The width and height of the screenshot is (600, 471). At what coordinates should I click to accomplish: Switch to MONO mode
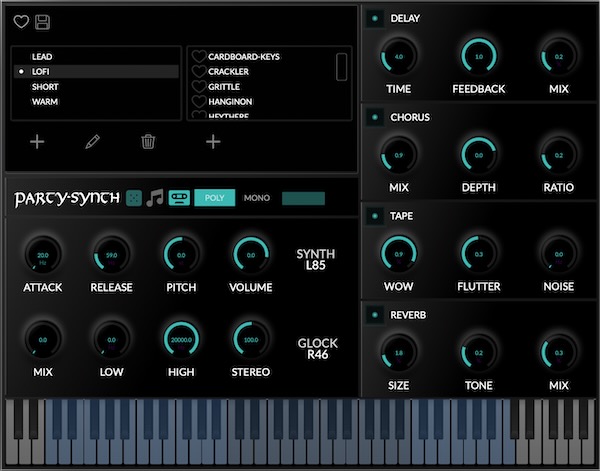257,198
